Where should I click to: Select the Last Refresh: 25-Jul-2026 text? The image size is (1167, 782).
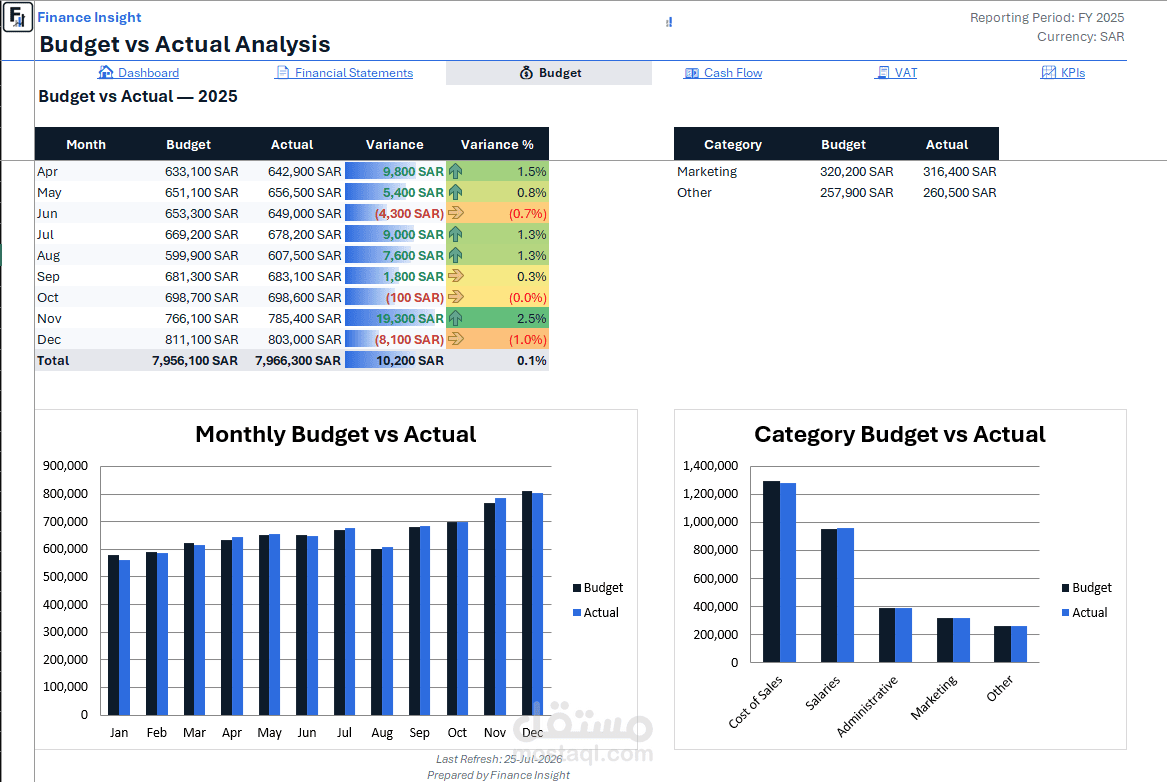[x=499, y=759]
